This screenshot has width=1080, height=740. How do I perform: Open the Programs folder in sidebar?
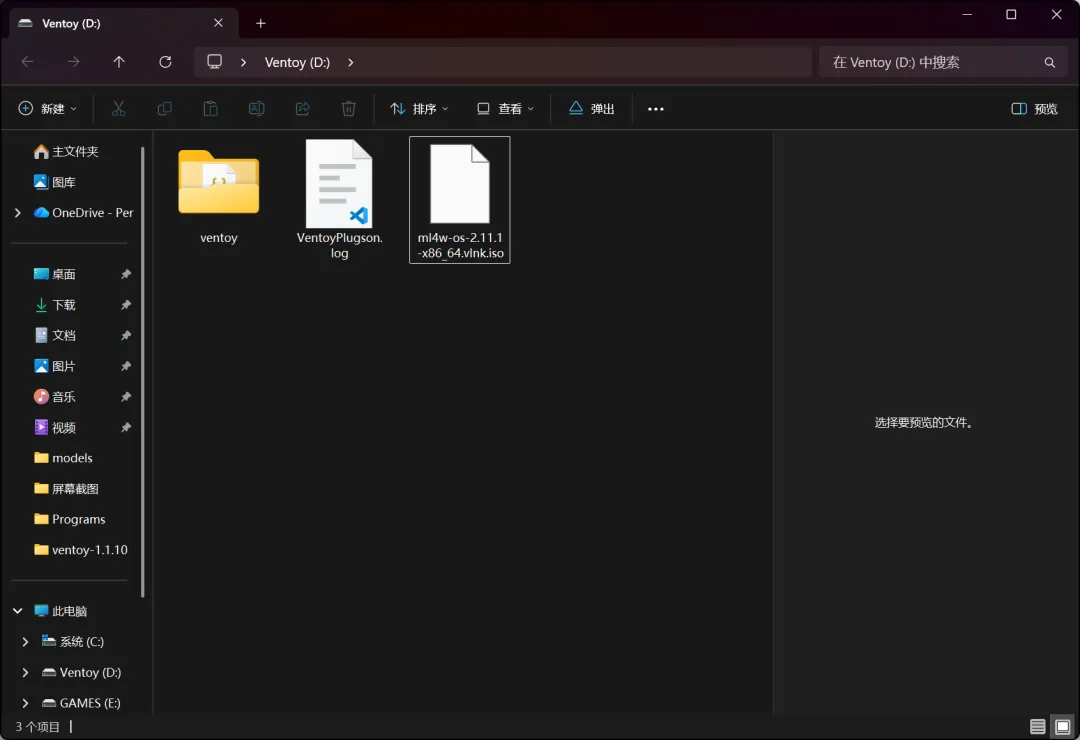[x=69, y=520]
